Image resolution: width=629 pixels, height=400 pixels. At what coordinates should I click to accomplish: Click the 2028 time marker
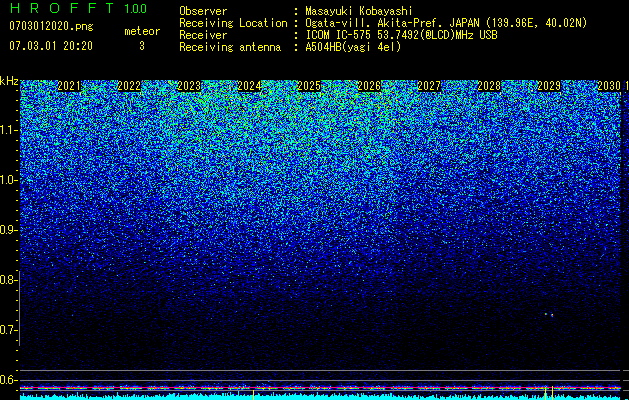click(489, 86)
